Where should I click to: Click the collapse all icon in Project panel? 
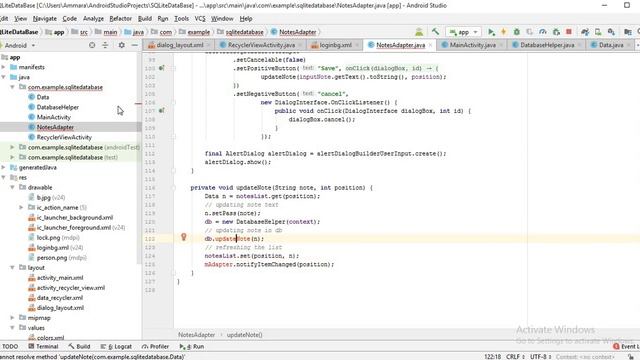pos(105,45)
